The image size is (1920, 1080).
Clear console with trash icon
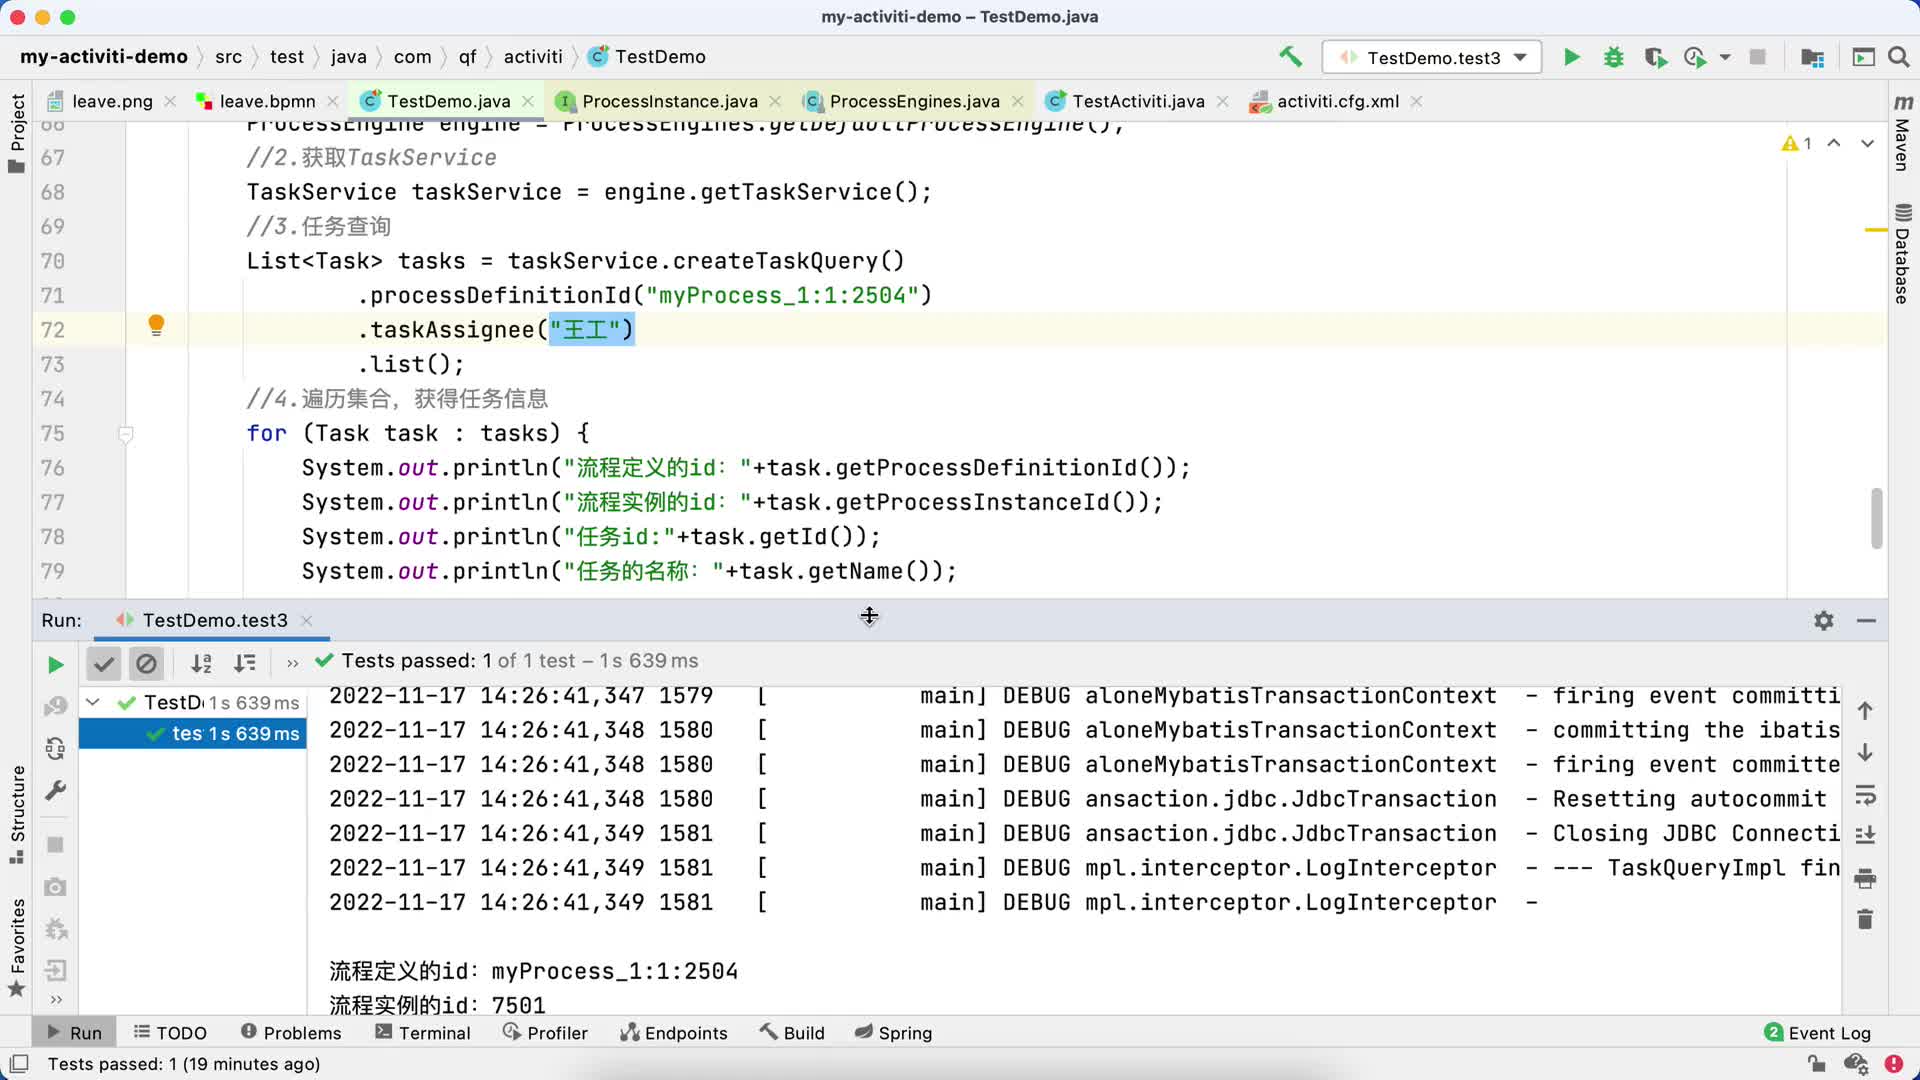(1865, 918)
